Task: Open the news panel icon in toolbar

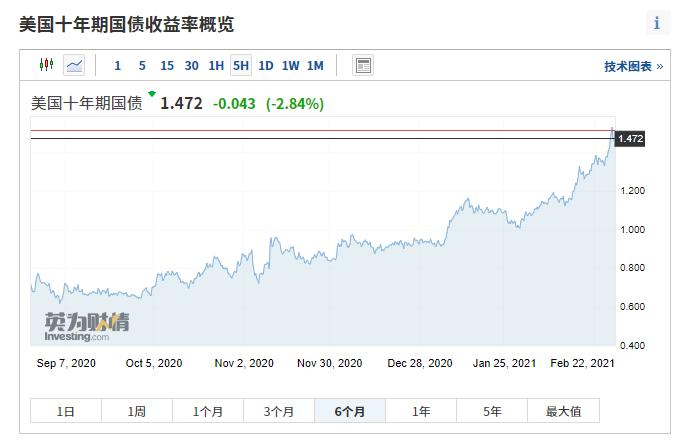Action: [x=363, y=65]
